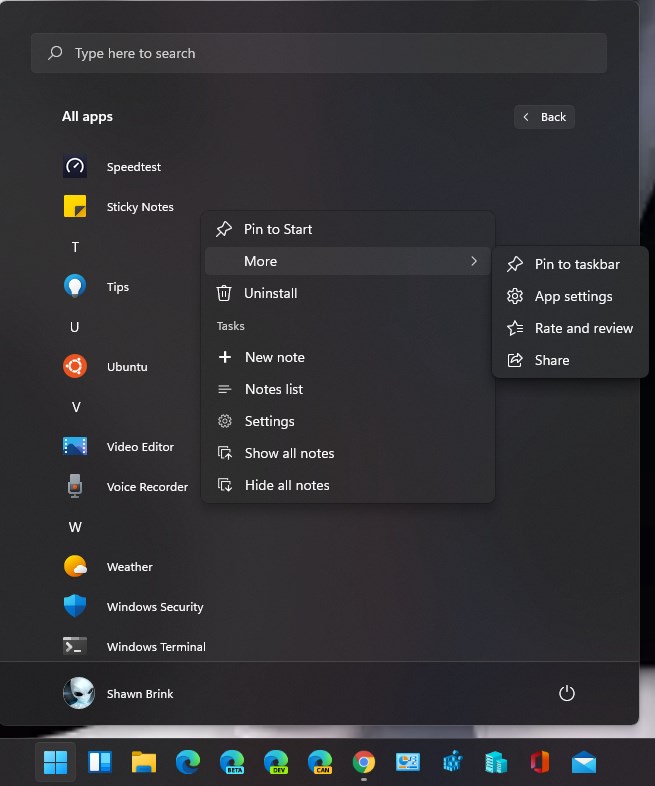The image size is (655, 786).
Task: Click the V letter group header
Action: click(x=76, y=407)
